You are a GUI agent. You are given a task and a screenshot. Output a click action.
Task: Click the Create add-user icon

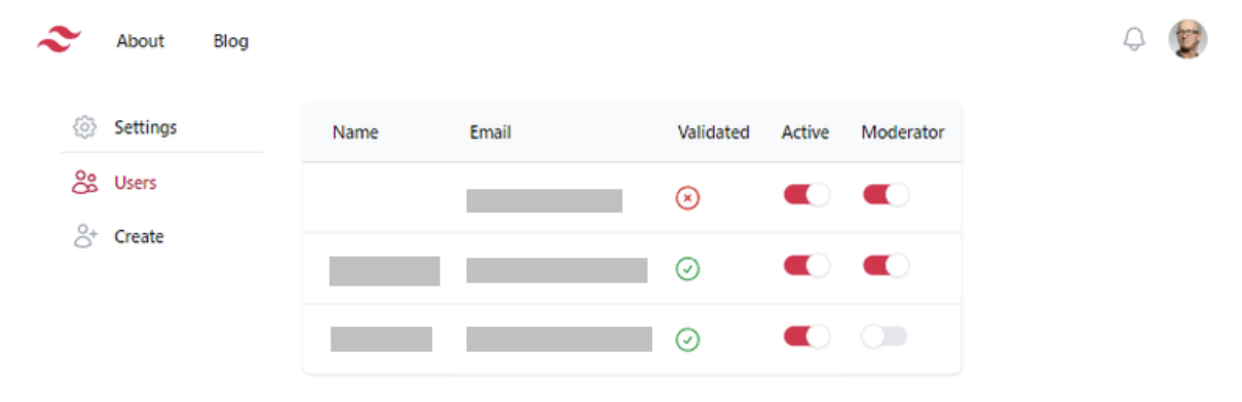click(x=85, y=237)
